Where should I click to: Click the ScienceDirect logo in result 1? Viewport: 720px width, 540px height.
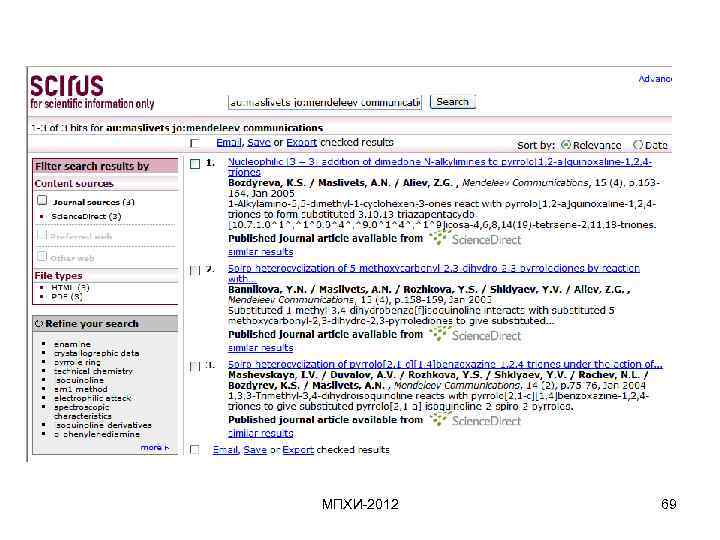click(x=476, y=239)
